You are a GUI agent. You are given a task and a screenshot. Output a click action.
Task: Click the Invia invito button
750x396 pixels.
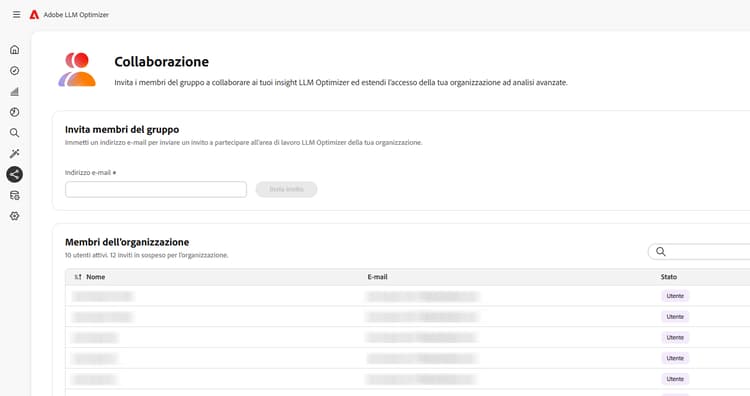point(287,189)
